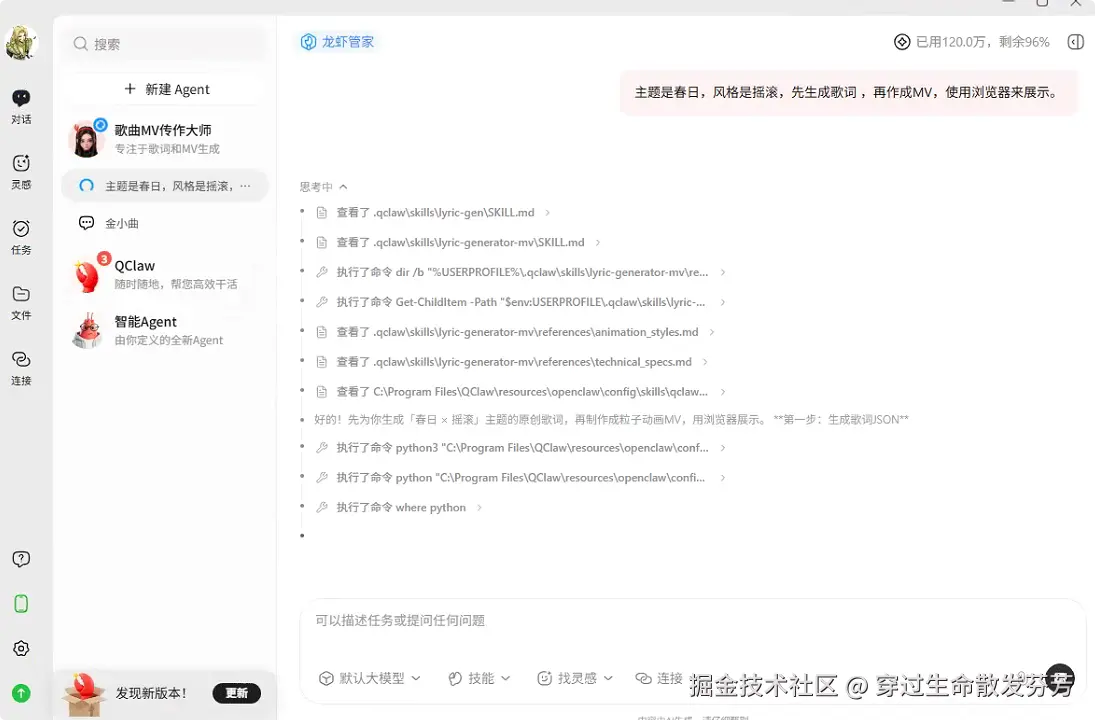Click the document icon beside animation_styles.md
This screenshot has width=1095, height=720.
[x=322, y=332]
